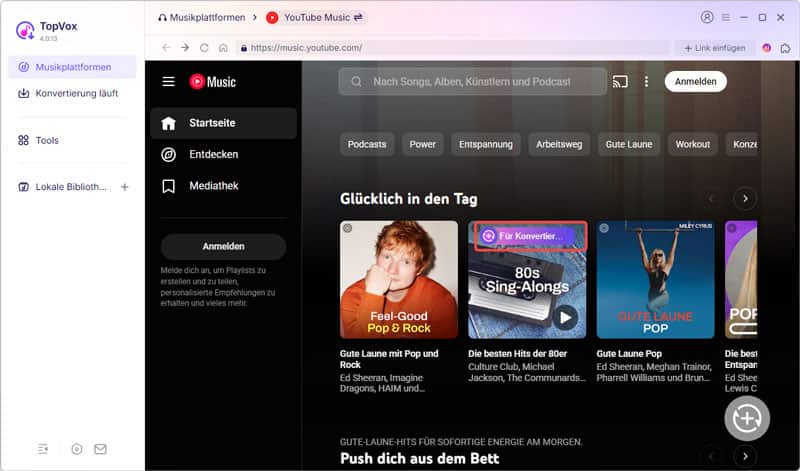Click the Push dich aus dem Bett heading

click(x=419, y=458)
